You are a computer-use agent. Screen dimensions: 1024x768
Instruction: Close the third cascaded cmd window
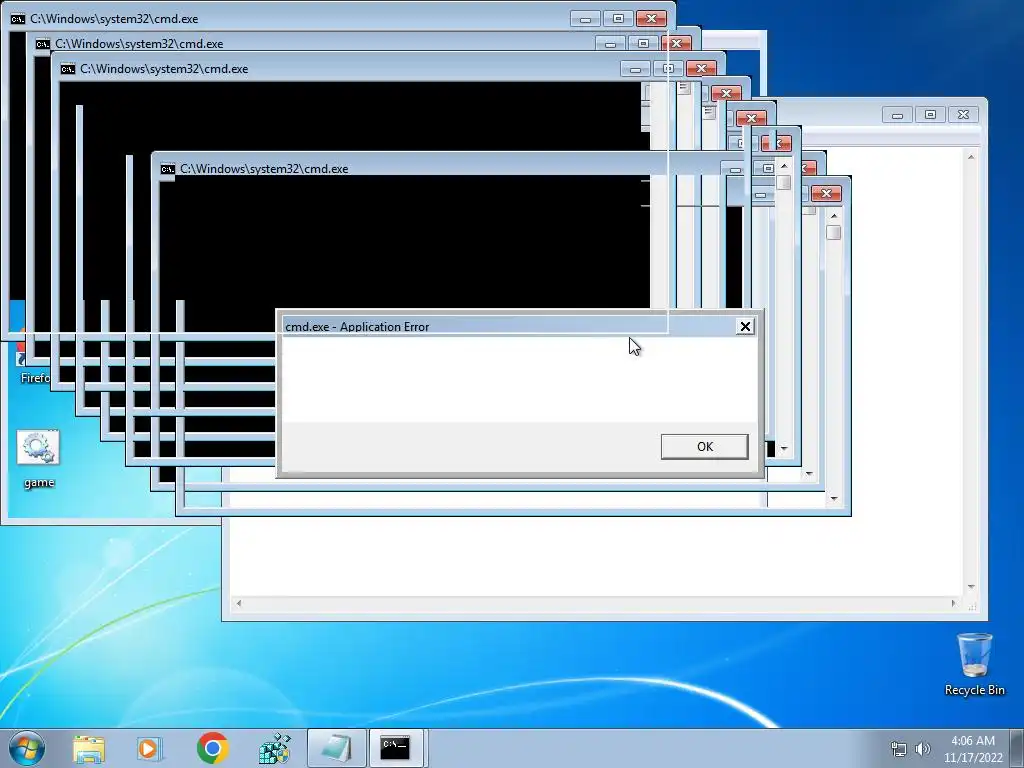[x=701, y=69]
